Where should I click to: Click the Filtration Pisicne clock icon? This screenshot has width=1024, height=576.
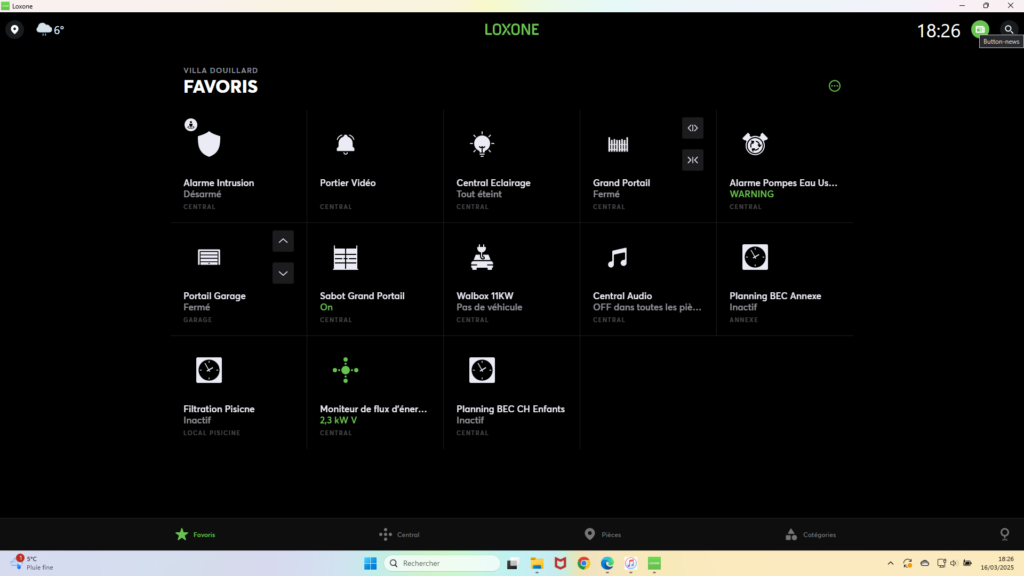[x=208, y=370]
